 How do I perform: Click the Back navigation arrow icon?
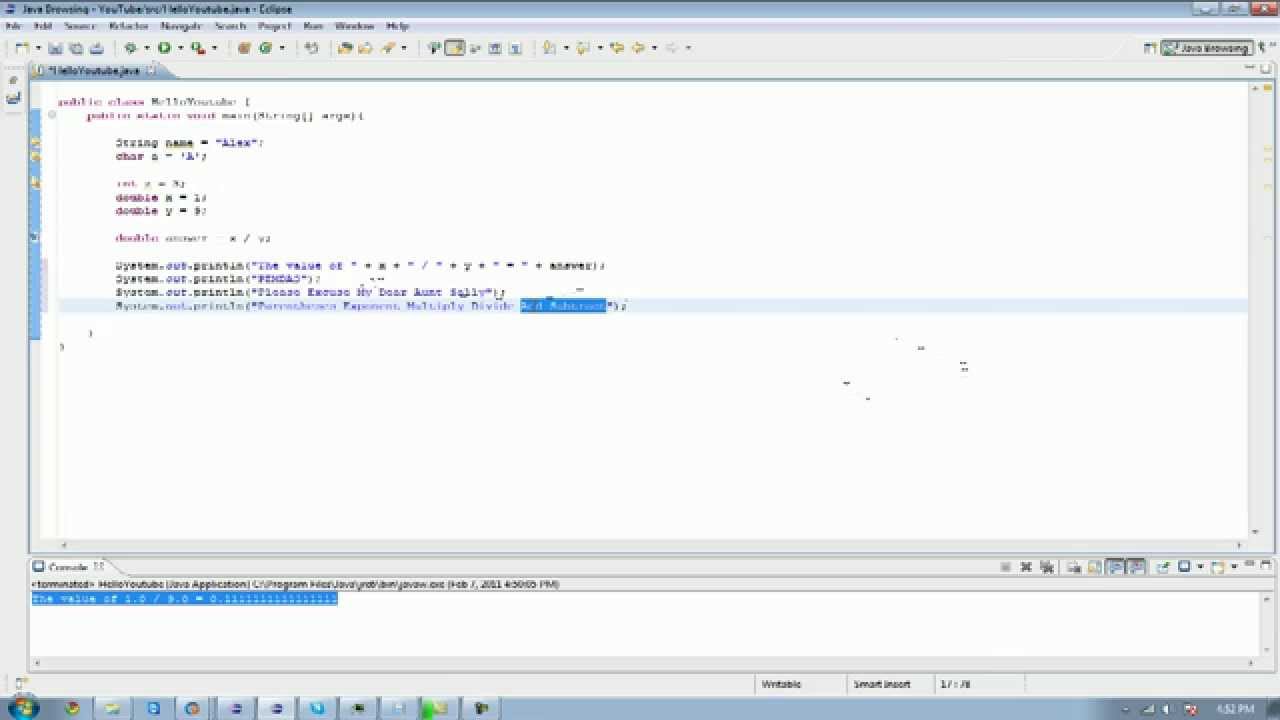(x=638, y=48)
